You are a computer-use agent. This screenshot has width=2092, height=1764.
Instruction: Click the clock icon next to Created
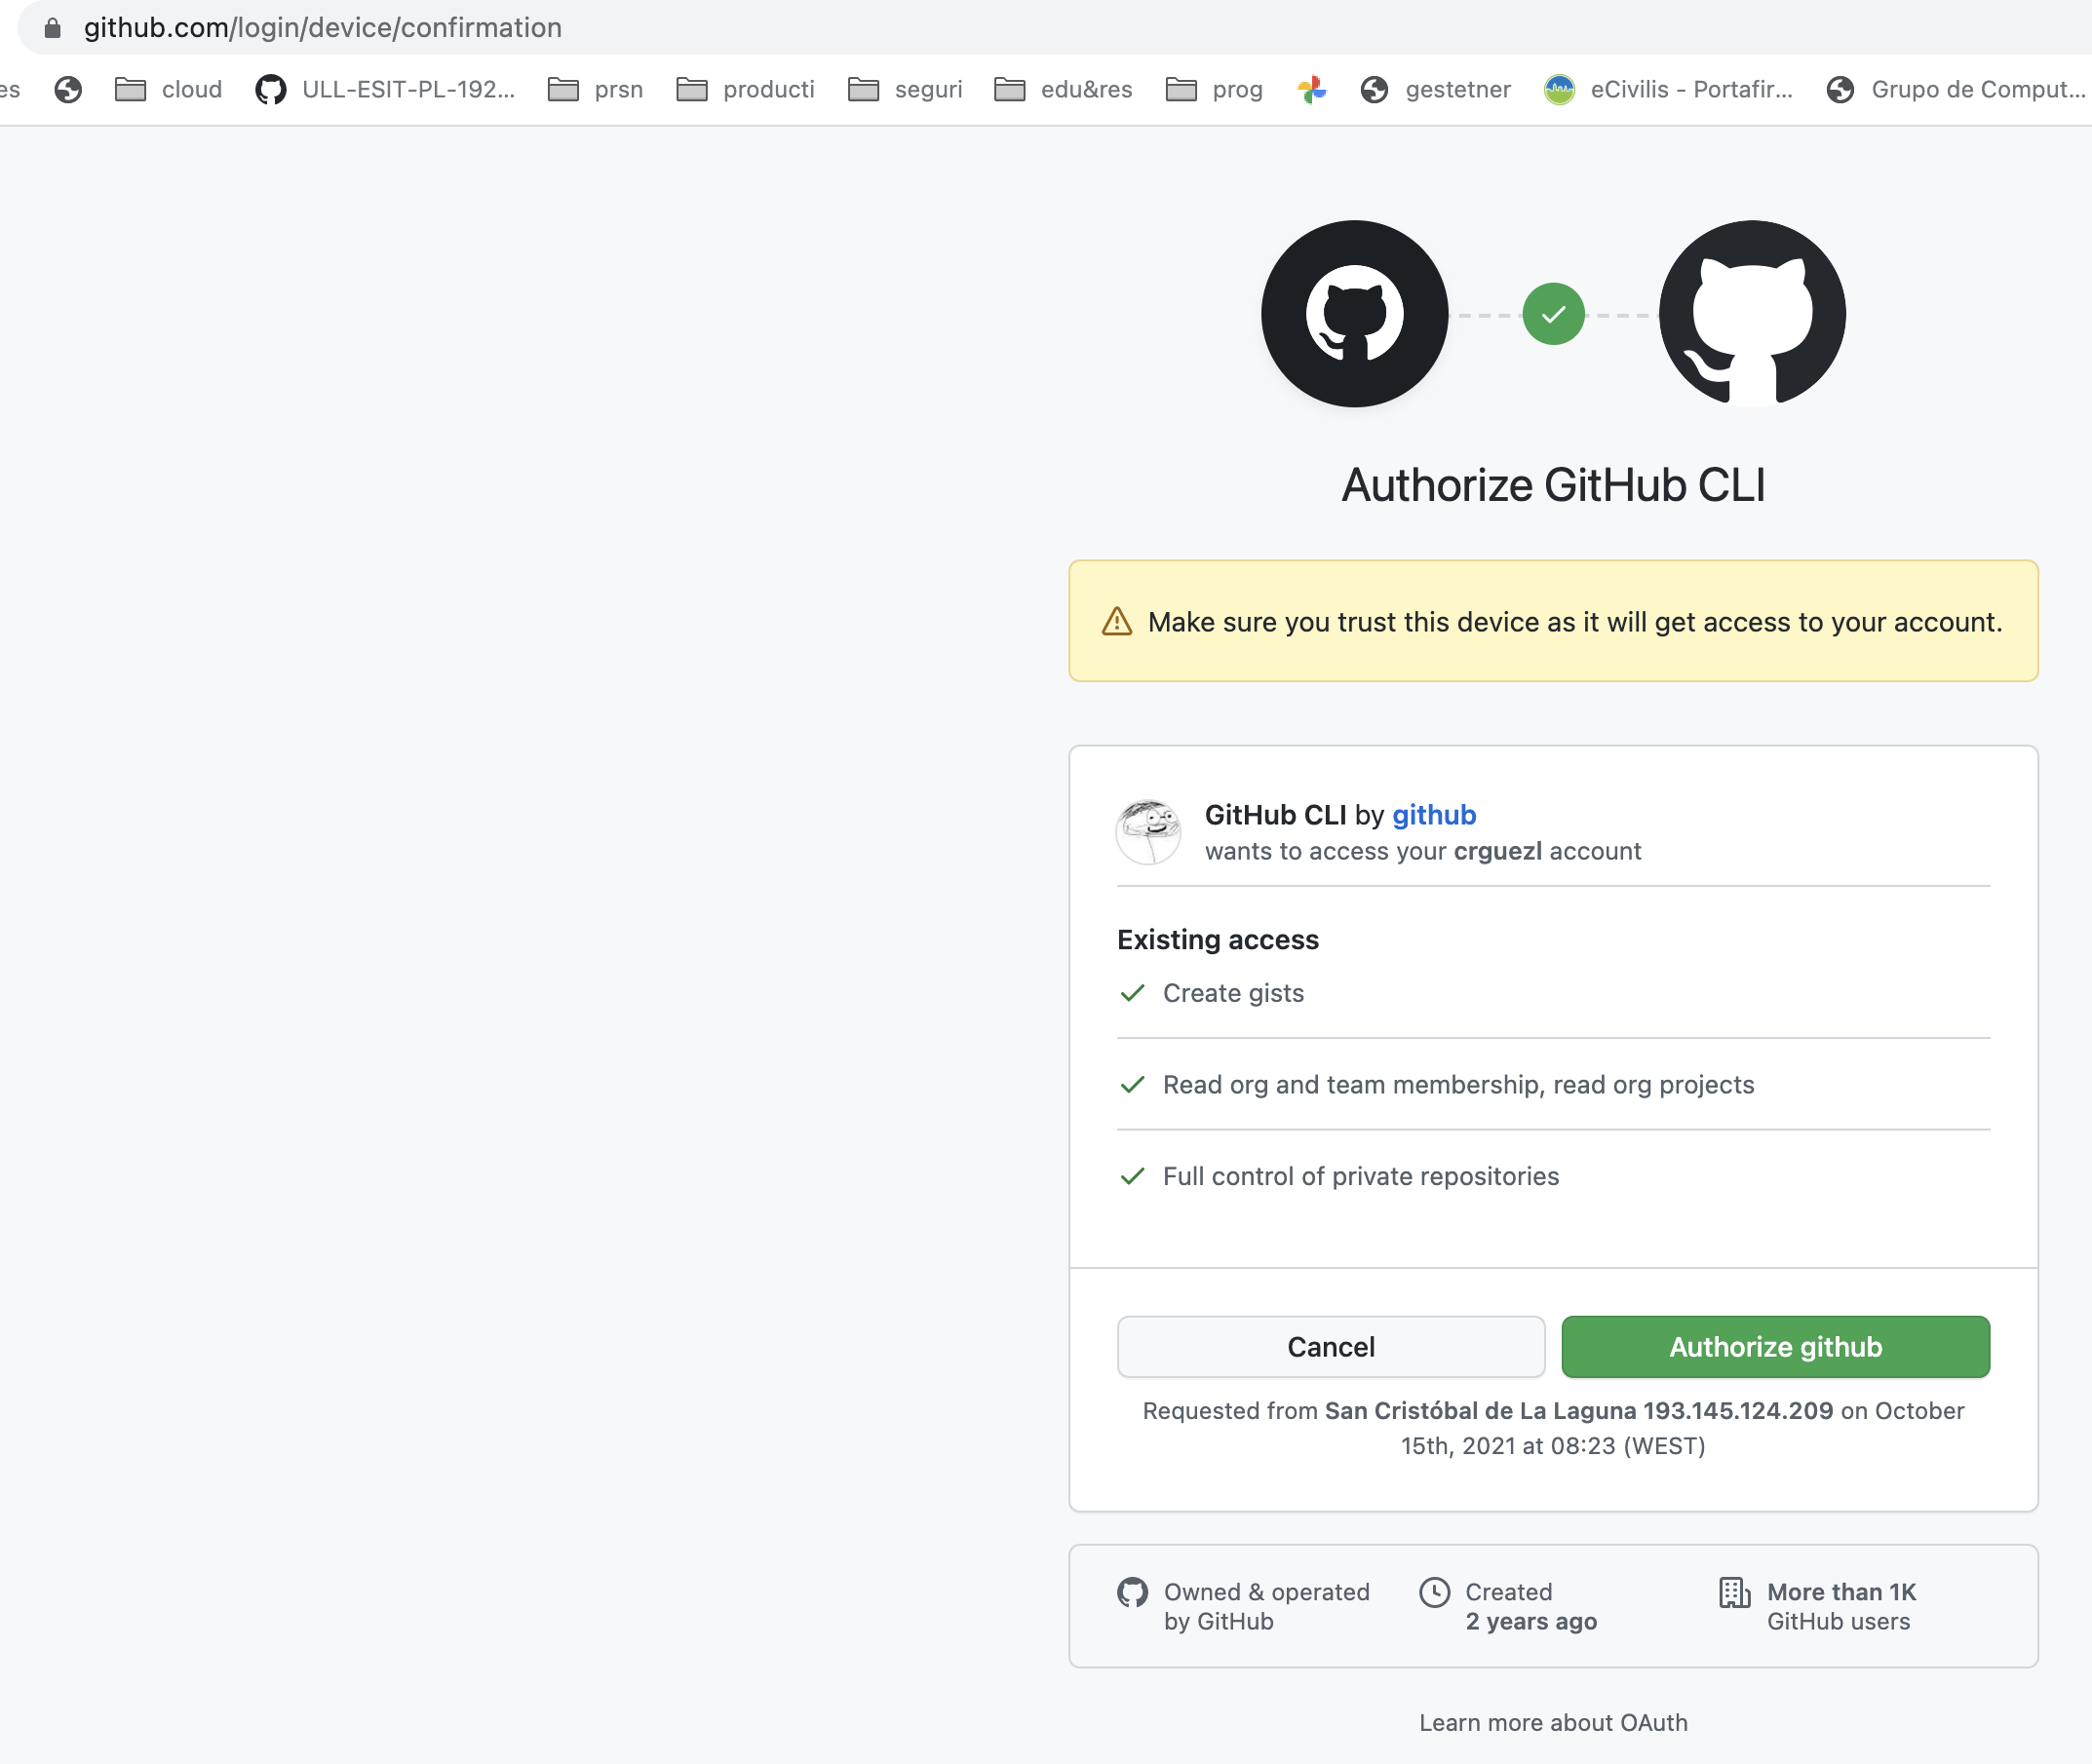point(1436,1592)
